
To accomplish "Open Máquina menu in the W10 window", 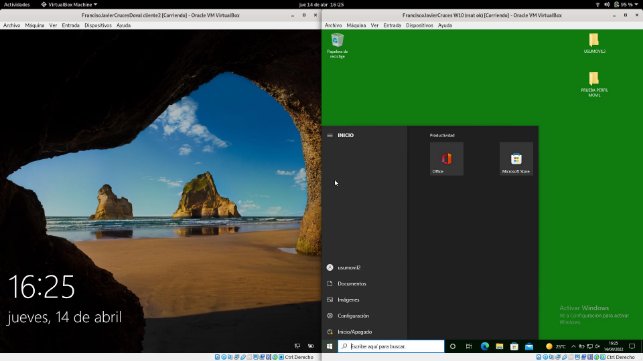I will click(x=356, y=25).
